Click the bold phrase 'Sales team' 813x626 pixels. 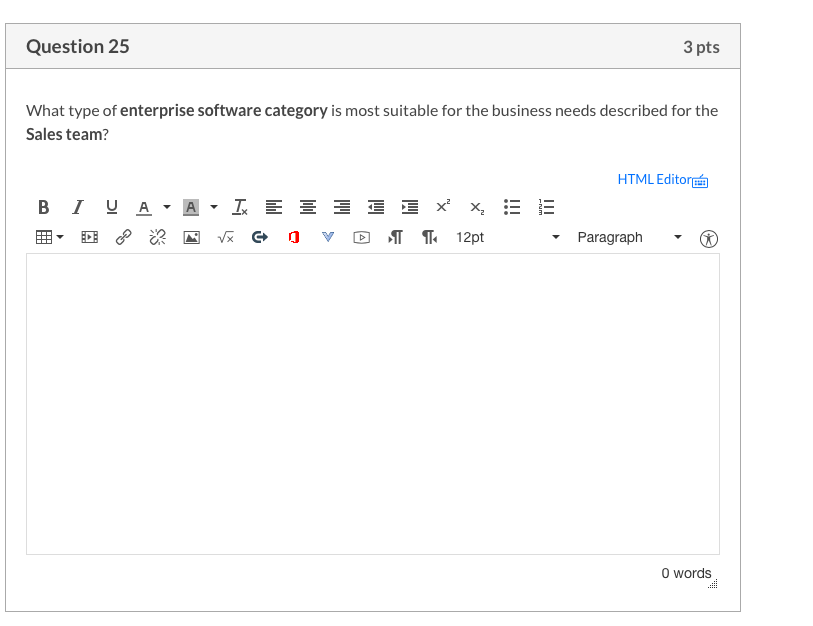pyautogui.click(x=64, y=134)
